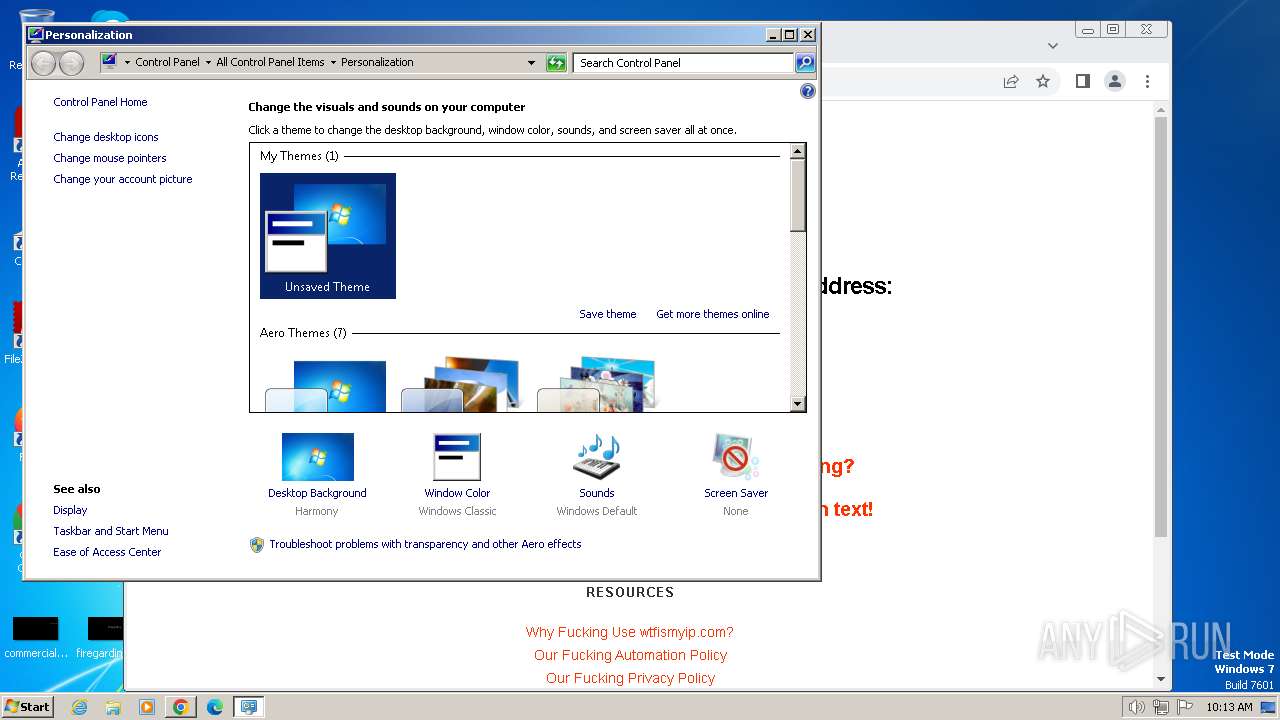The height and width of the screenshot is (720, 1280).
Task: Click the volume icon in system tray
Action: [x=1136, y=707]
